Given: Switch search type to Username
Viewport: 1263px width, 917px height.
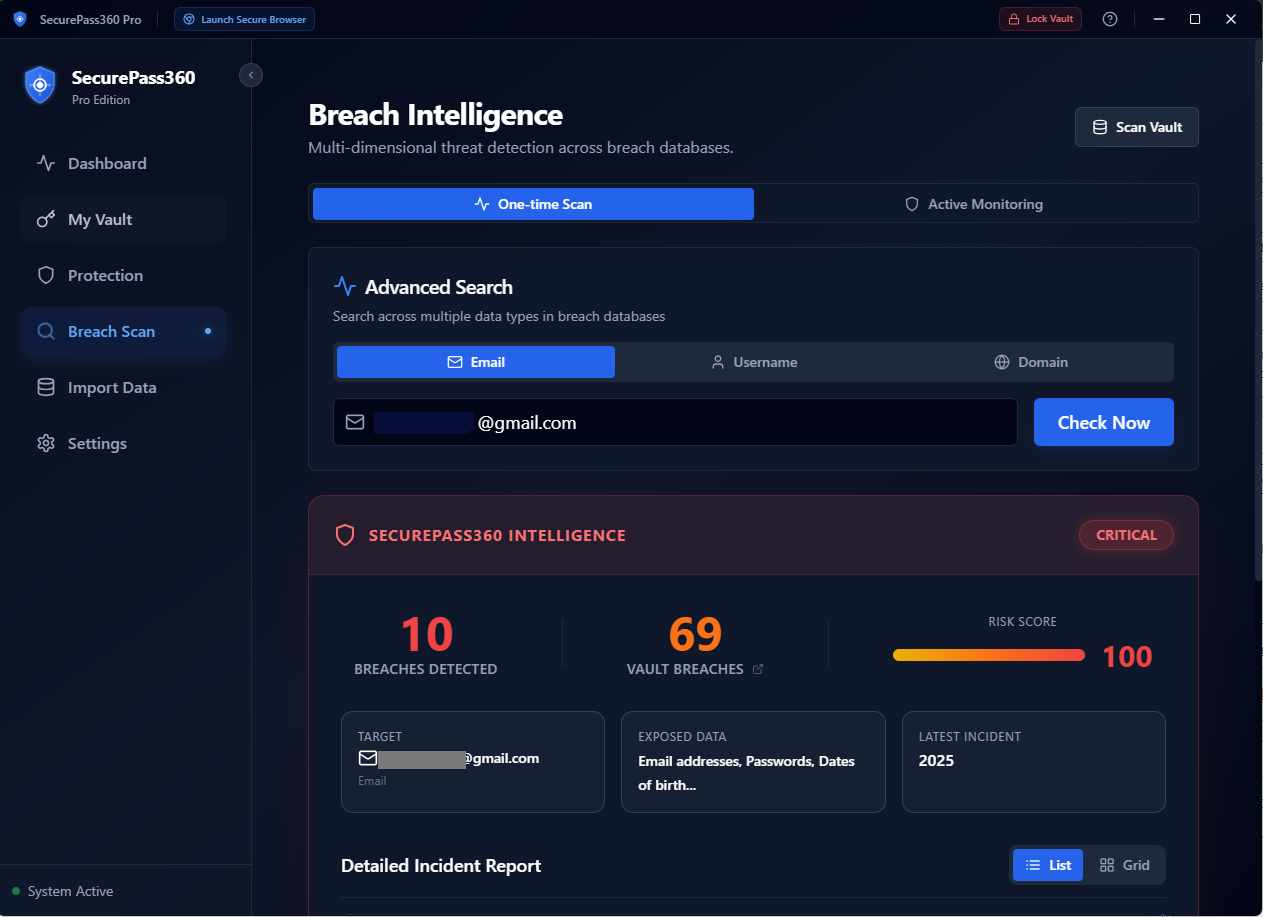Looking at the screenshot, I should [x=754, y=362].
